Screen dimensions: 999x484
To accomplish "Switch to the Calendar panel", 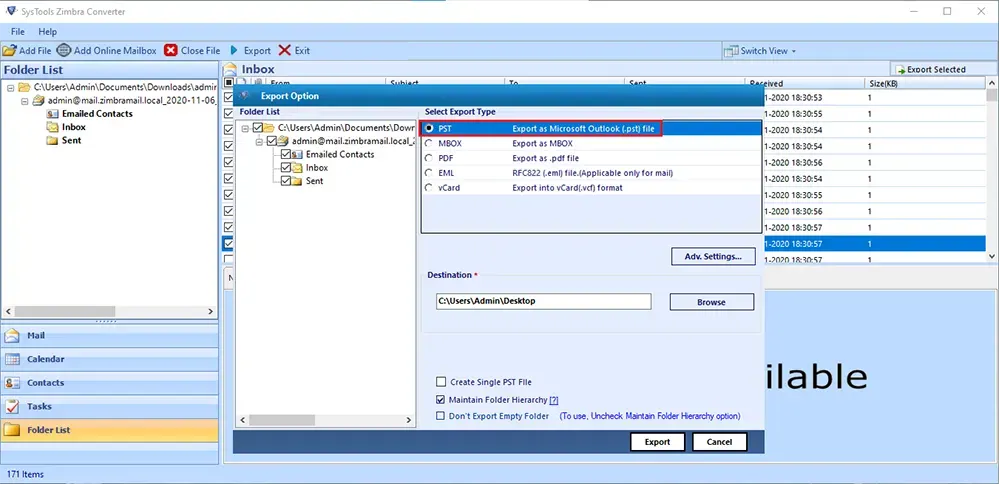I will [110, 359].
